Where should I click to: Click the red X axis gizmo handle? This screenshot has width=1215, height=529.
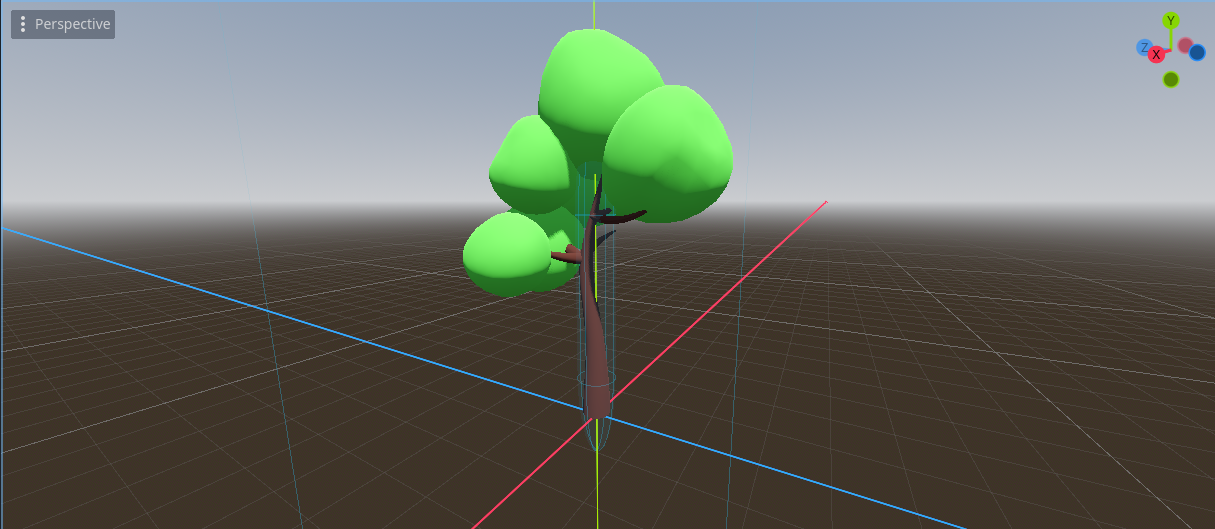[x=1156, y=54]
